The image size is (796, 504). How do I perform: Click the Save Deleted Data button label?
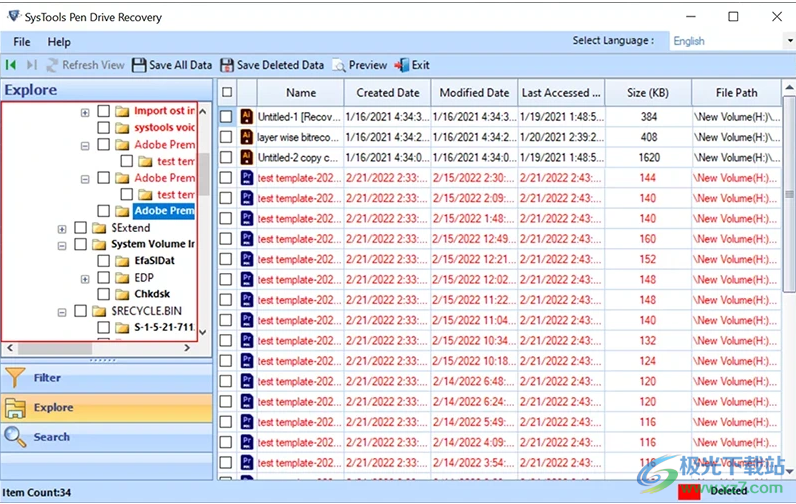pyautogui.click(x=280, y=65)
